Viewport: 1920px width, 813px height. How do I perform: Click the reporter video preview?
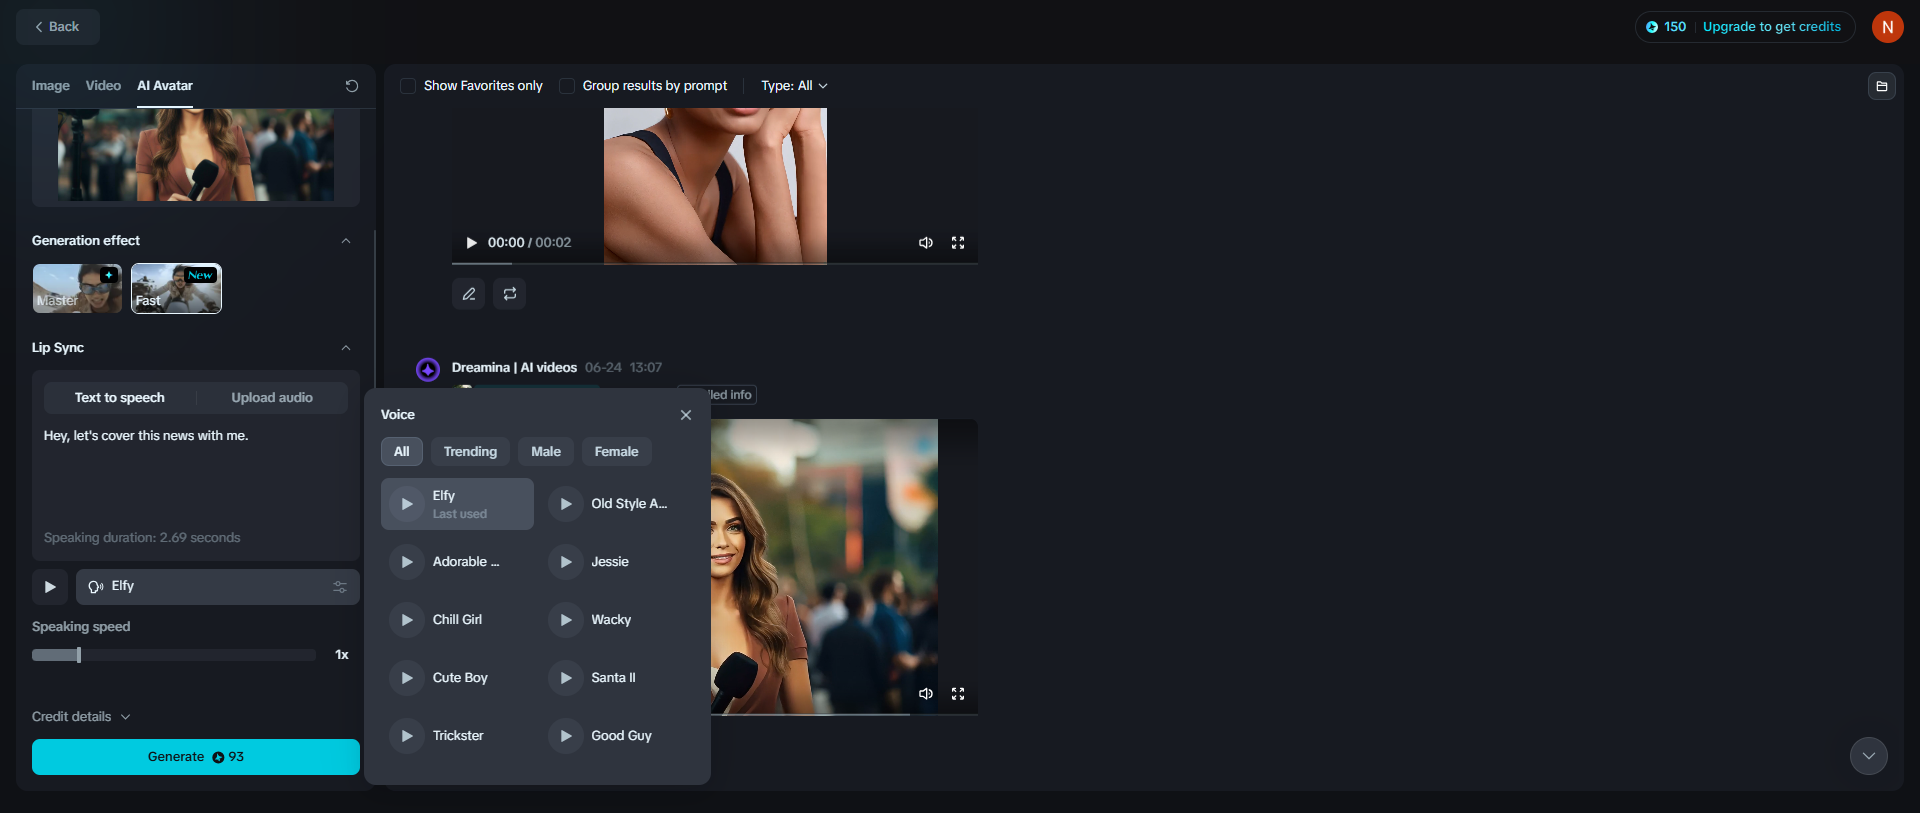[x=824, y=566]
